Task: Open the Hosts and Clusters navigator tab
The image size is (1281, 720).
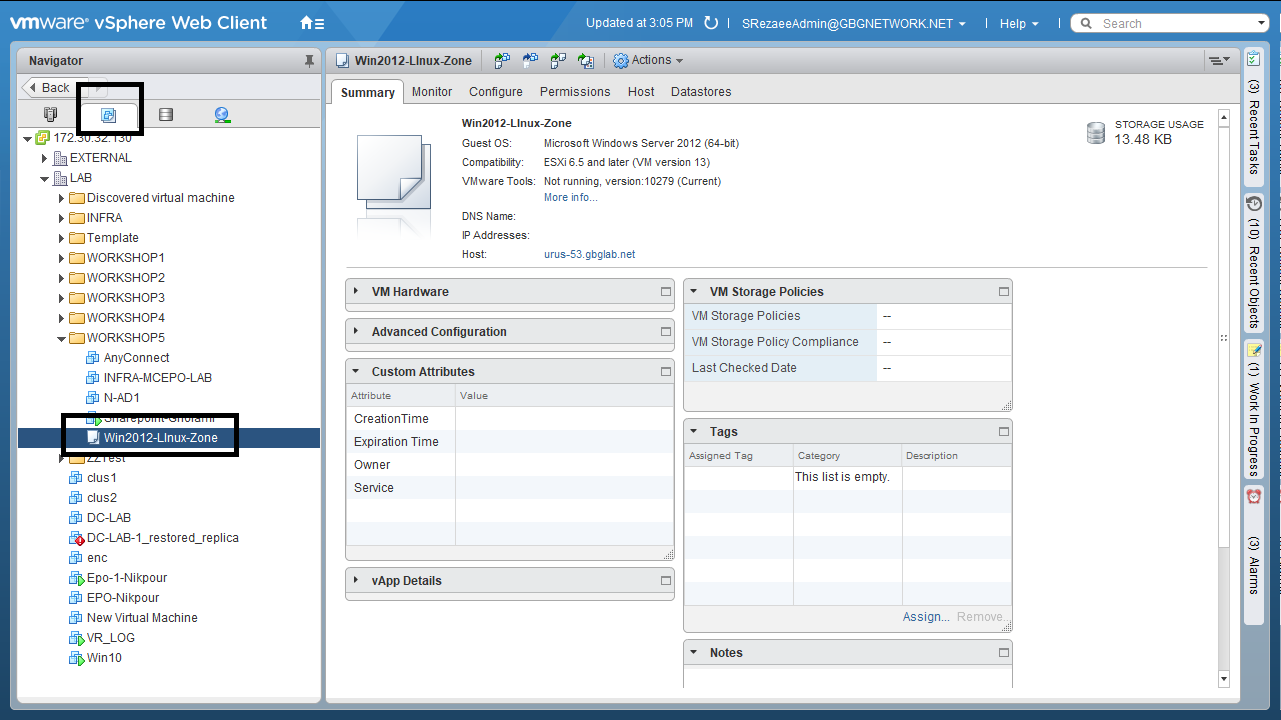Action: 51,115
